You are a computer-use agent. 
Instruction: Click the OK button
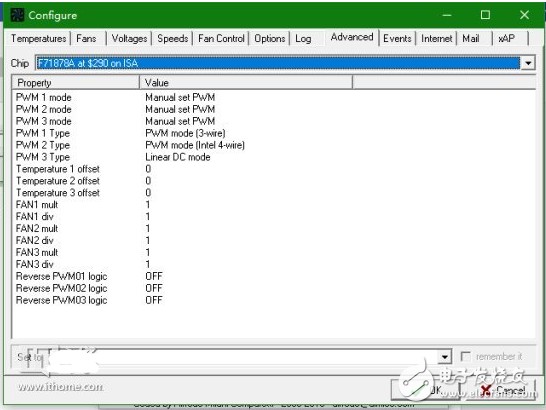(x=425, y=390)
